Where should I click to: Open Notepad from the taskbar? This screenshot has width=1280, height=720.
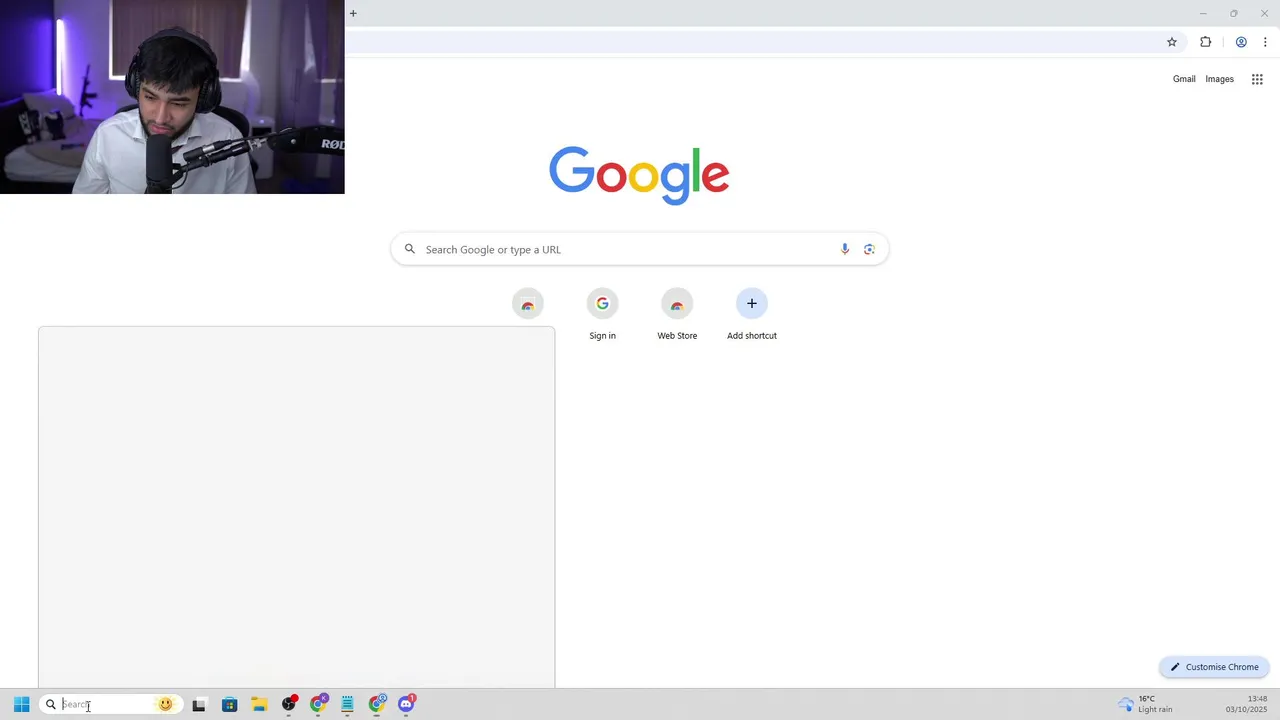tap(347, 704)
